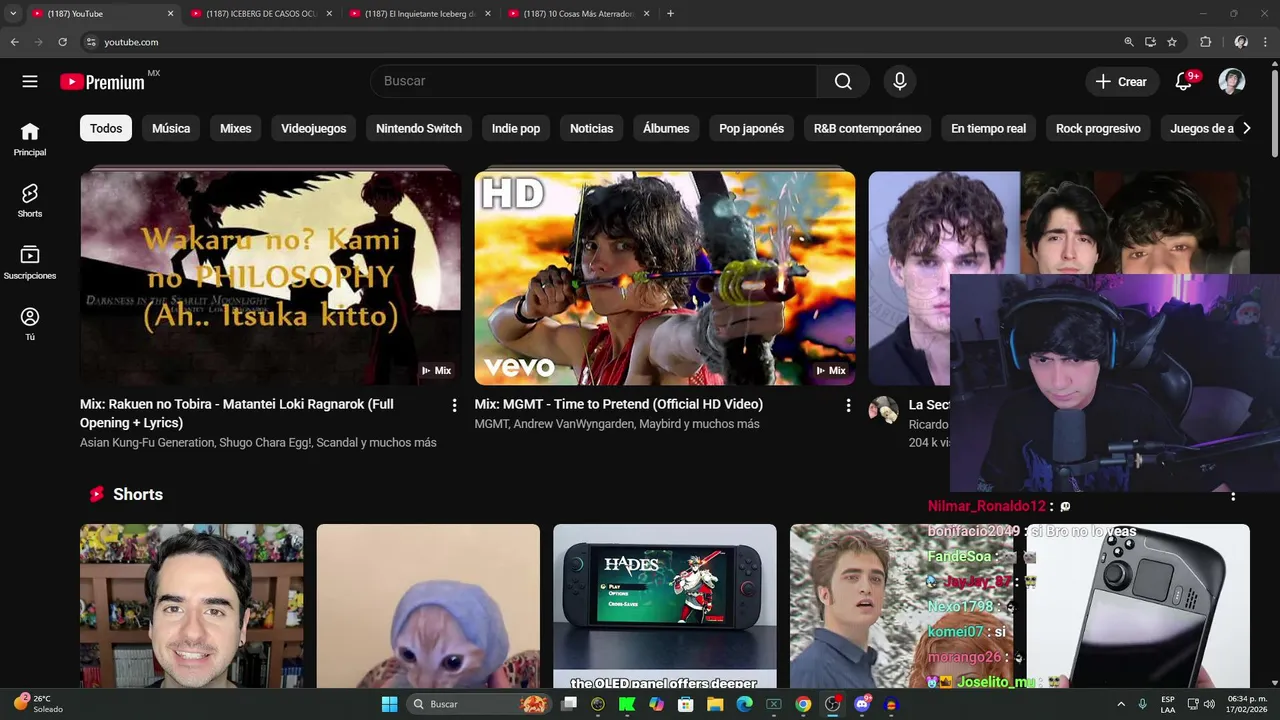Viewport: 1280px width, 720px height.
Task: Open the Chrome zoom magnifier icon
Action: click(1129, 42)
